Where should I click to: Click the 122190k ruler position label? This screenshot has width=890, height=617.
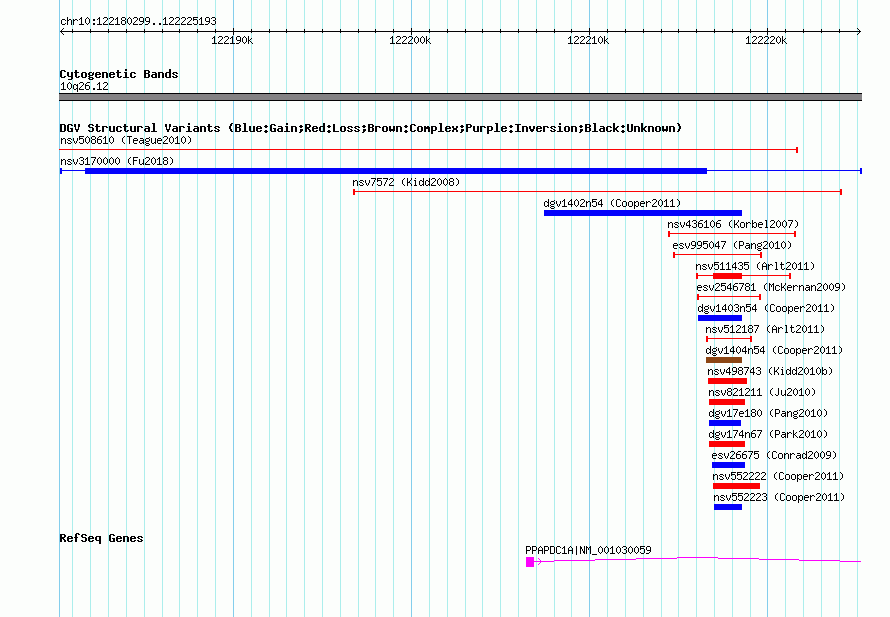click(x=232, y=40)
